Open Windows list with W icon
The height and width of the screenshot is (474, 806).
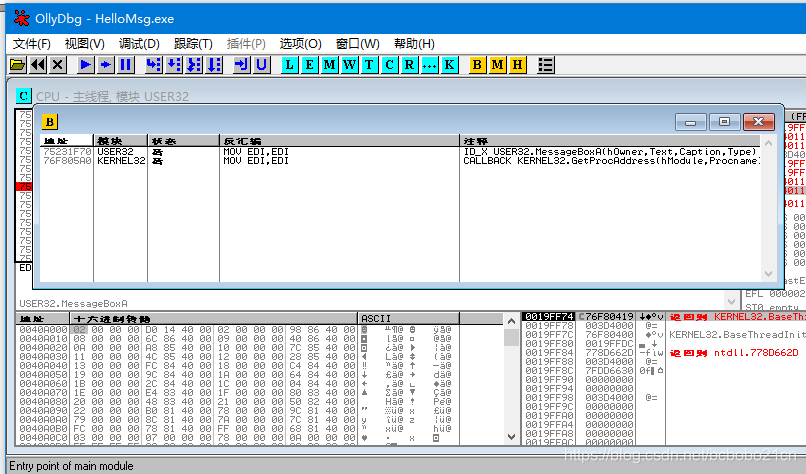click(350, 65)
